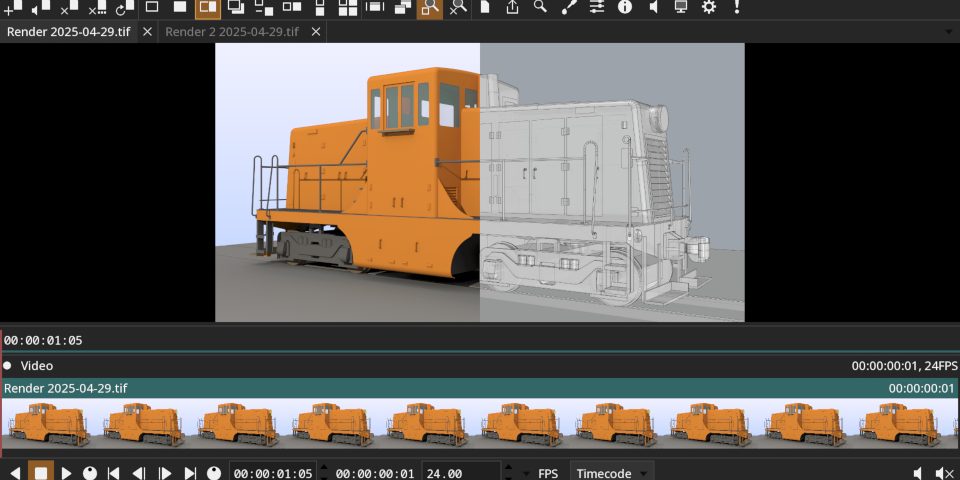Screen dimensions: 960x480
Task: Click the current time 00:00:01:05 field
Action: 272,473
